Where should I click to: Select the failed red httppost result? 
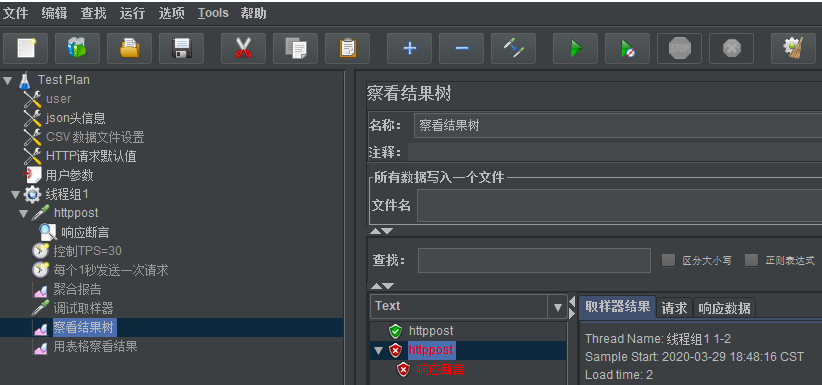[x=431, y=350]
